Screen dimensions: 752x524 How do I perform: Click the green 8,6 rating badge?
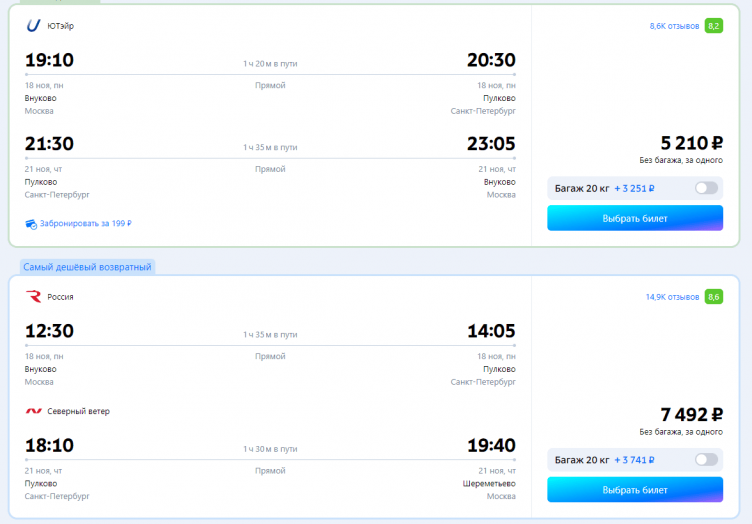tap(713, 297)
